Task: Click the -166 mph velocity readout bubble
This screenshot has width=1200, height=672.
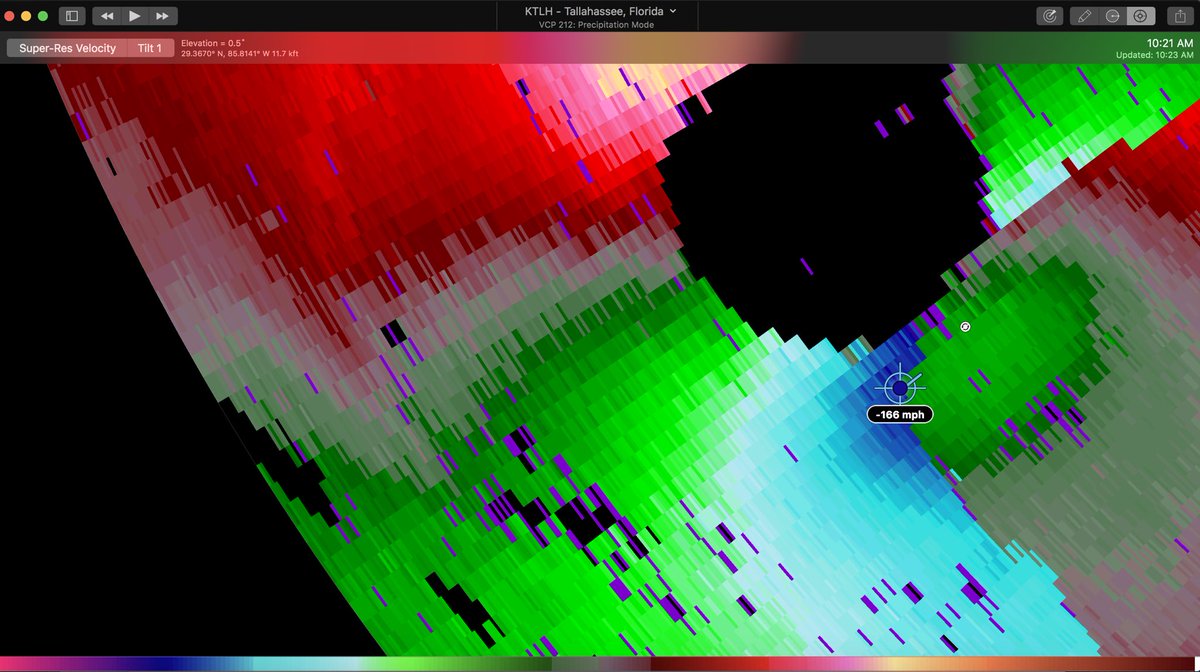Action: tap(898, 413)
